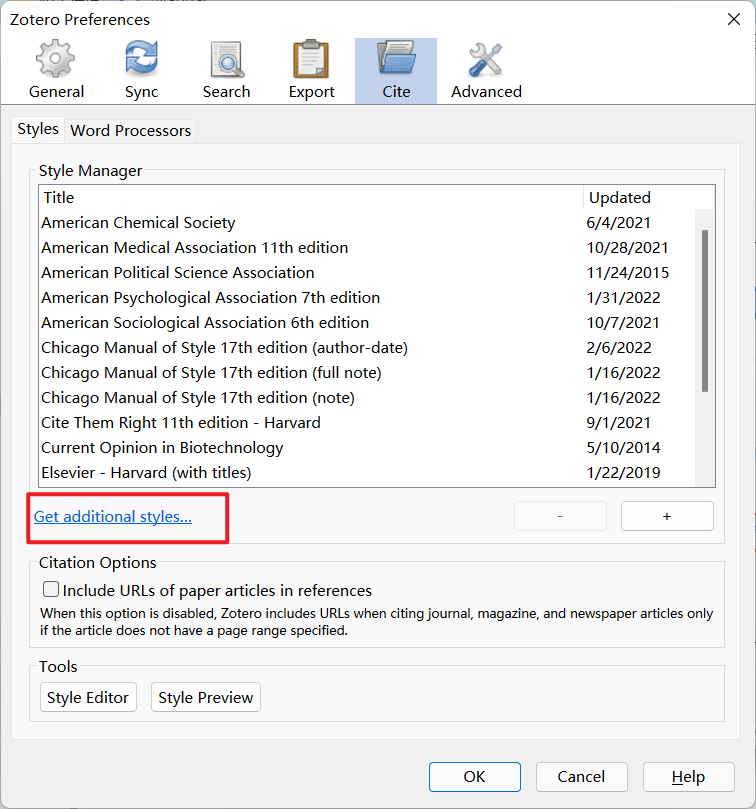This screenshot has height=809, width=756.
Task: Select Elsevier - Harvard (with titles) style
Action: pos(367,473)
